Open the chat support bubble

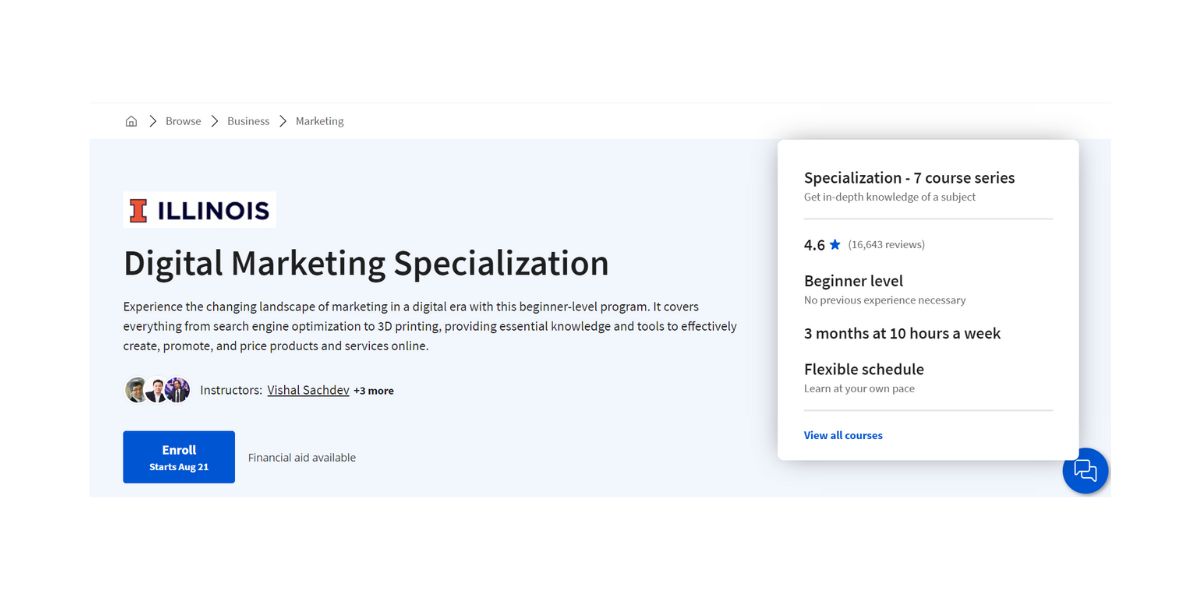1086,470
